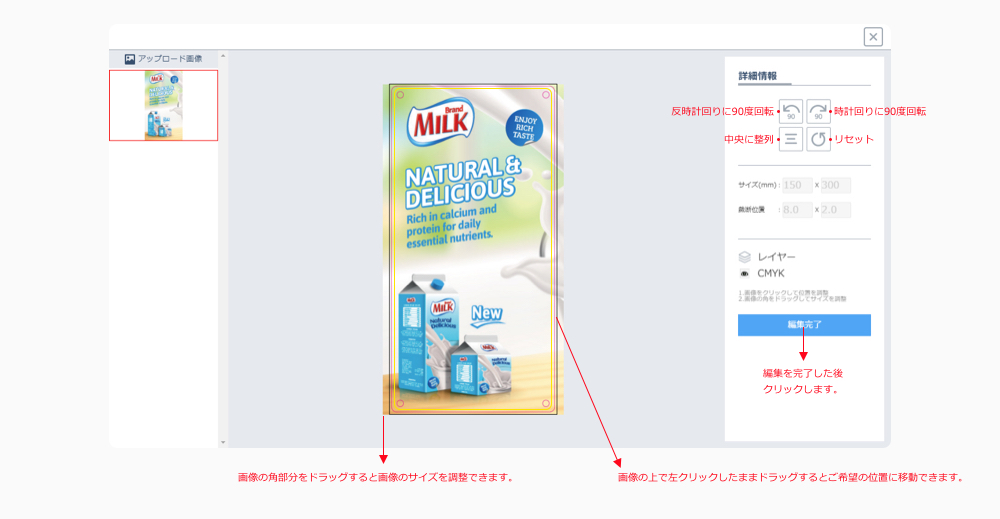Screen dimensions: 1000x519
Task: Toggle CMYK layer visibility eye
Action: coord(744,274)
